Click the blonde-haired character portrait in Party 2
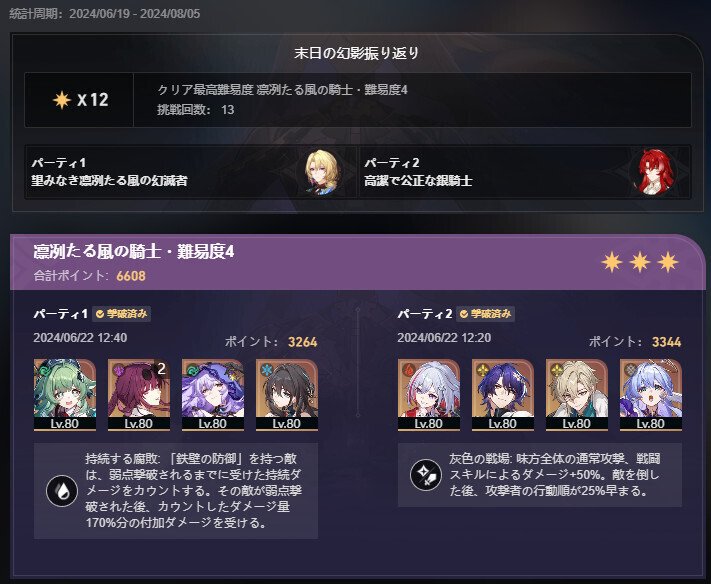The width and height of the screenshot is (711, 584). (576, 394)
